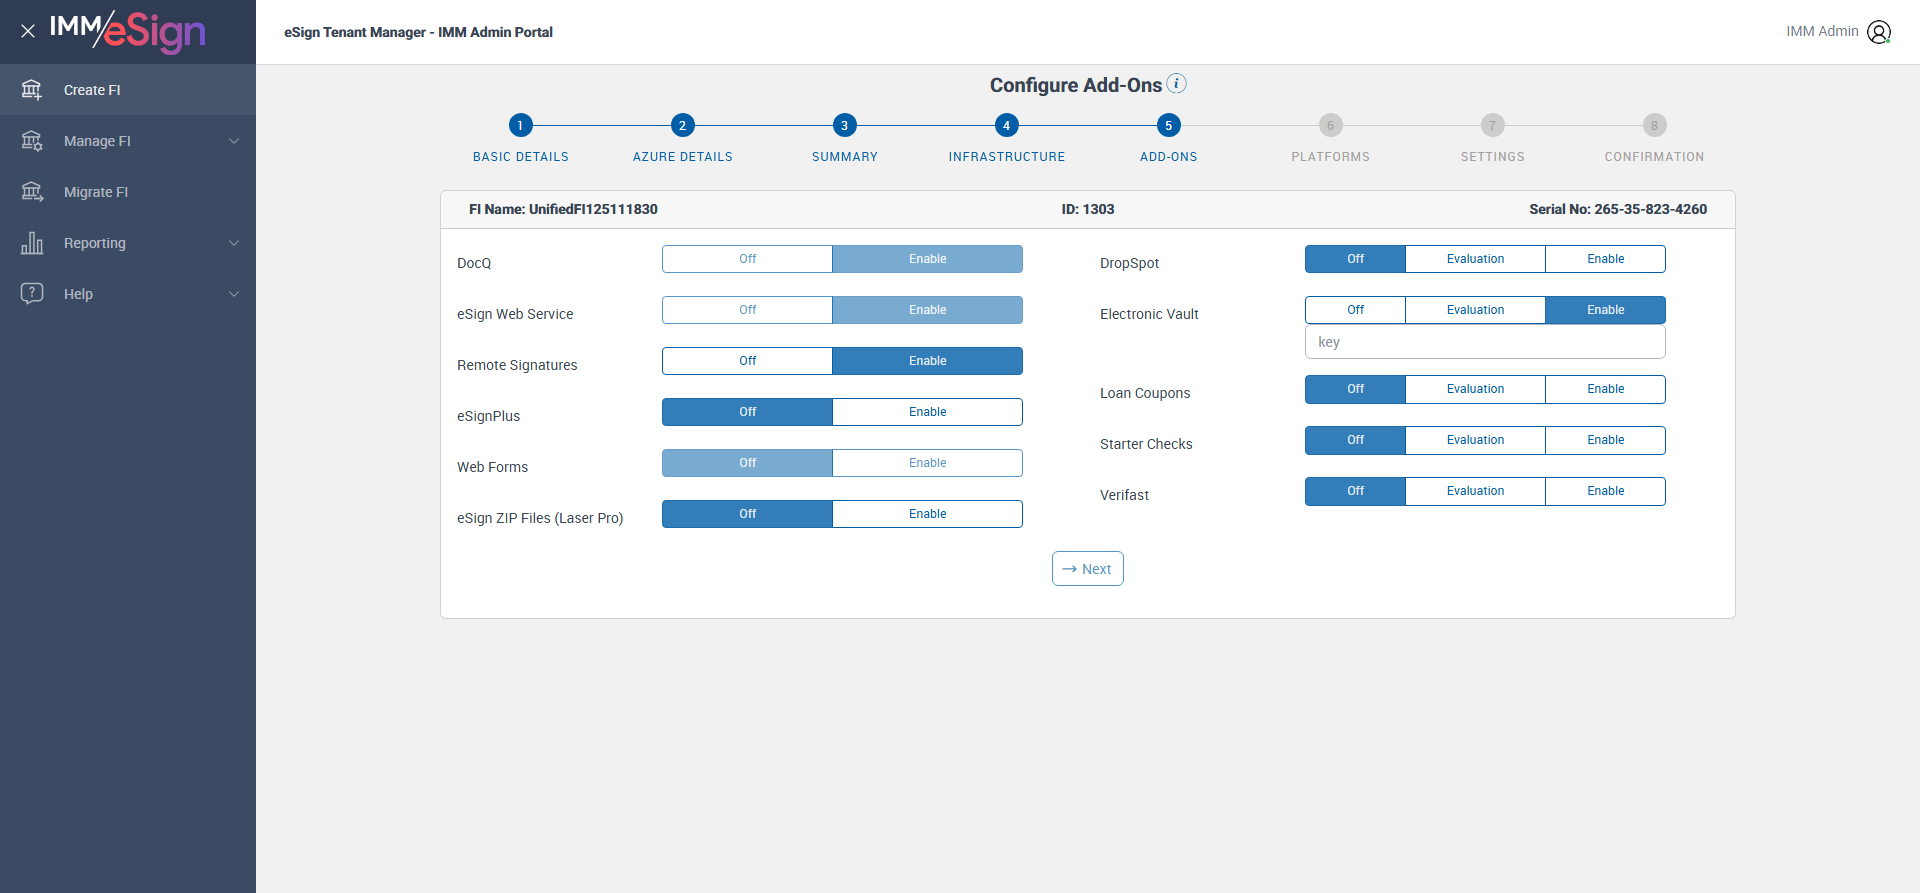Click the Reporting bar chart icon
Viewport: 1920px width, 893px height.
pos(32,243)
